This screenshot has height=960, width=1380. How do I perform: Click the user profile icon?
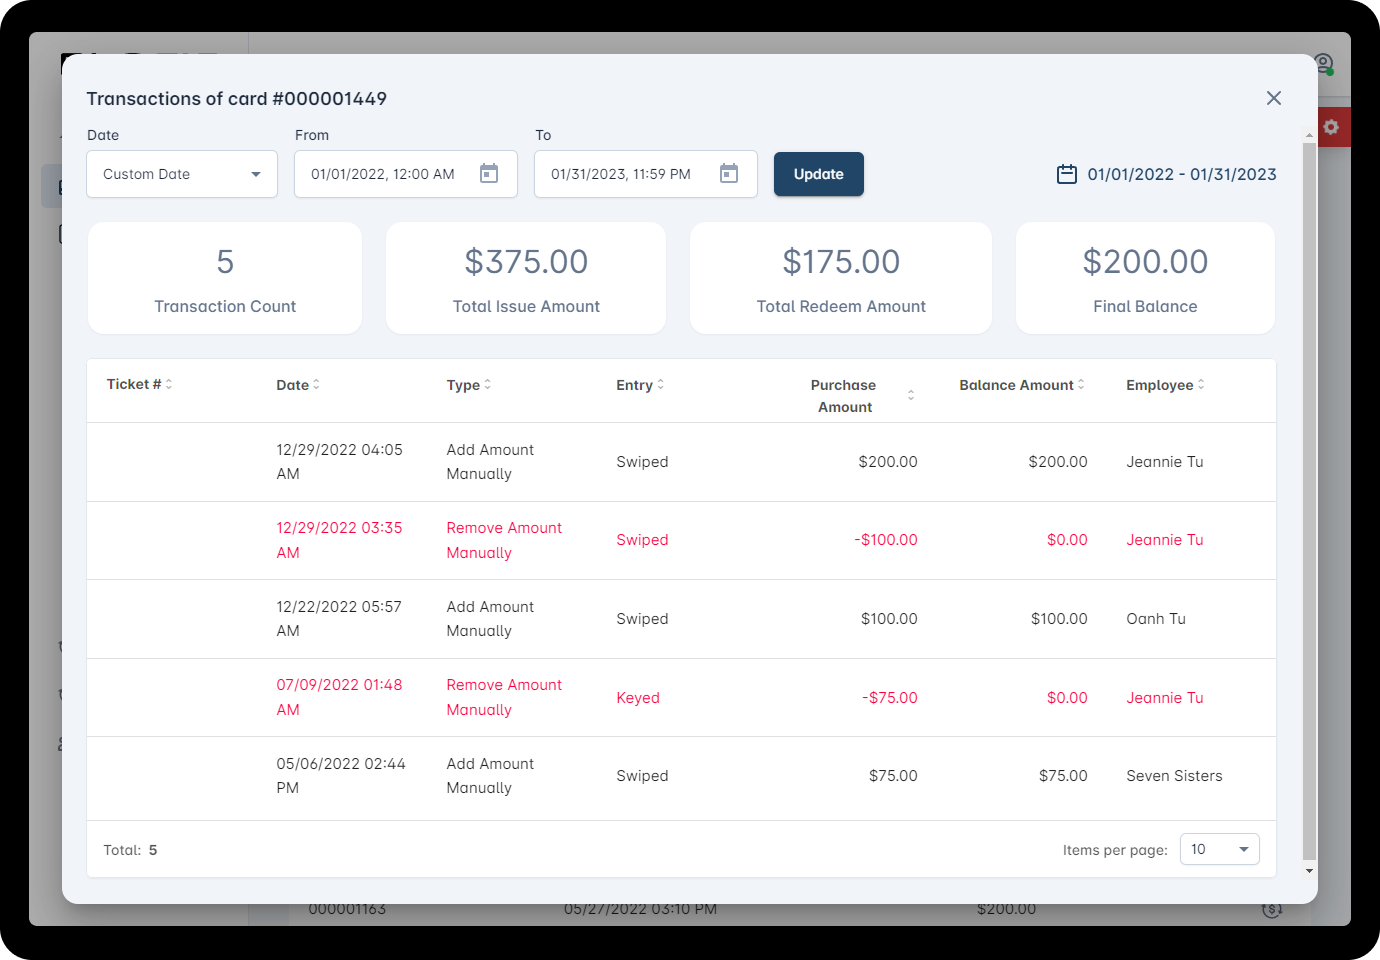[1324, 64]
